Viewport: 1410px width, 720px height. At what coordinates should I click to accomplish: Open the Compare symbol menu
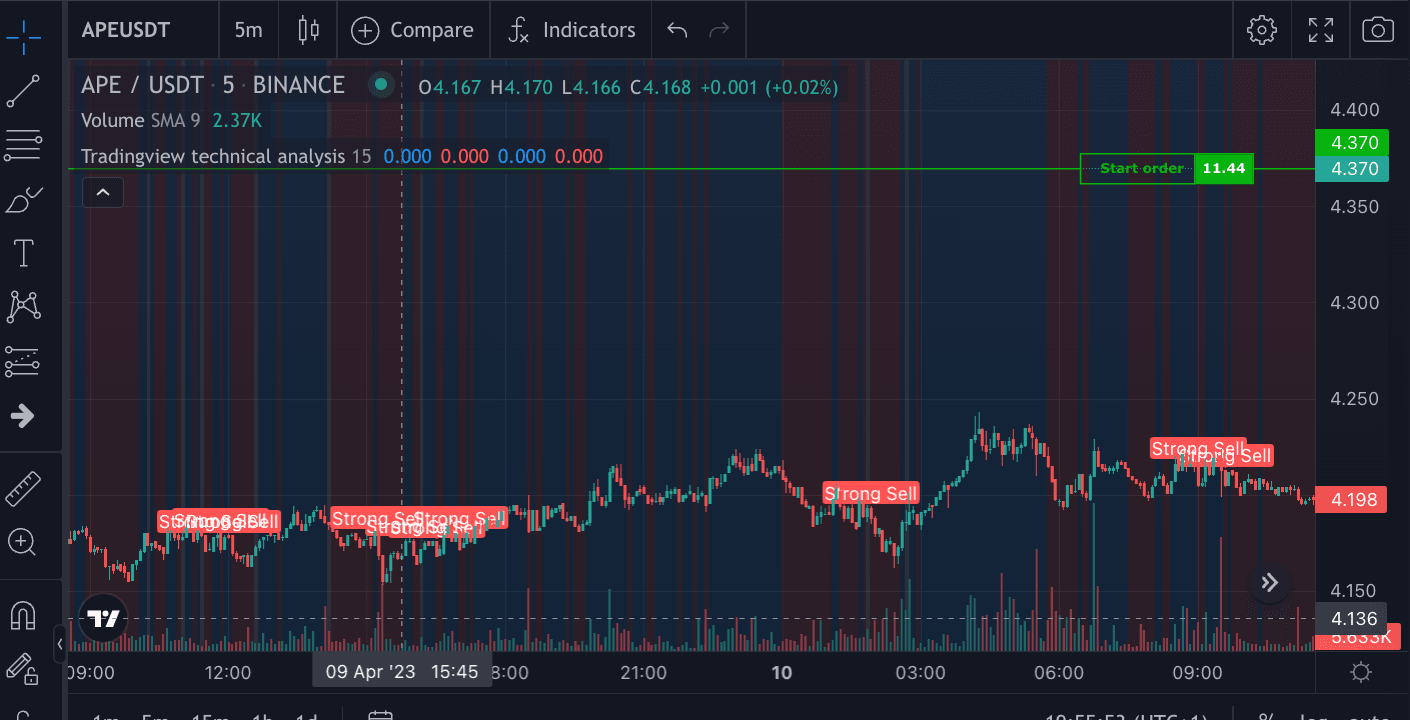pos(412,29)
